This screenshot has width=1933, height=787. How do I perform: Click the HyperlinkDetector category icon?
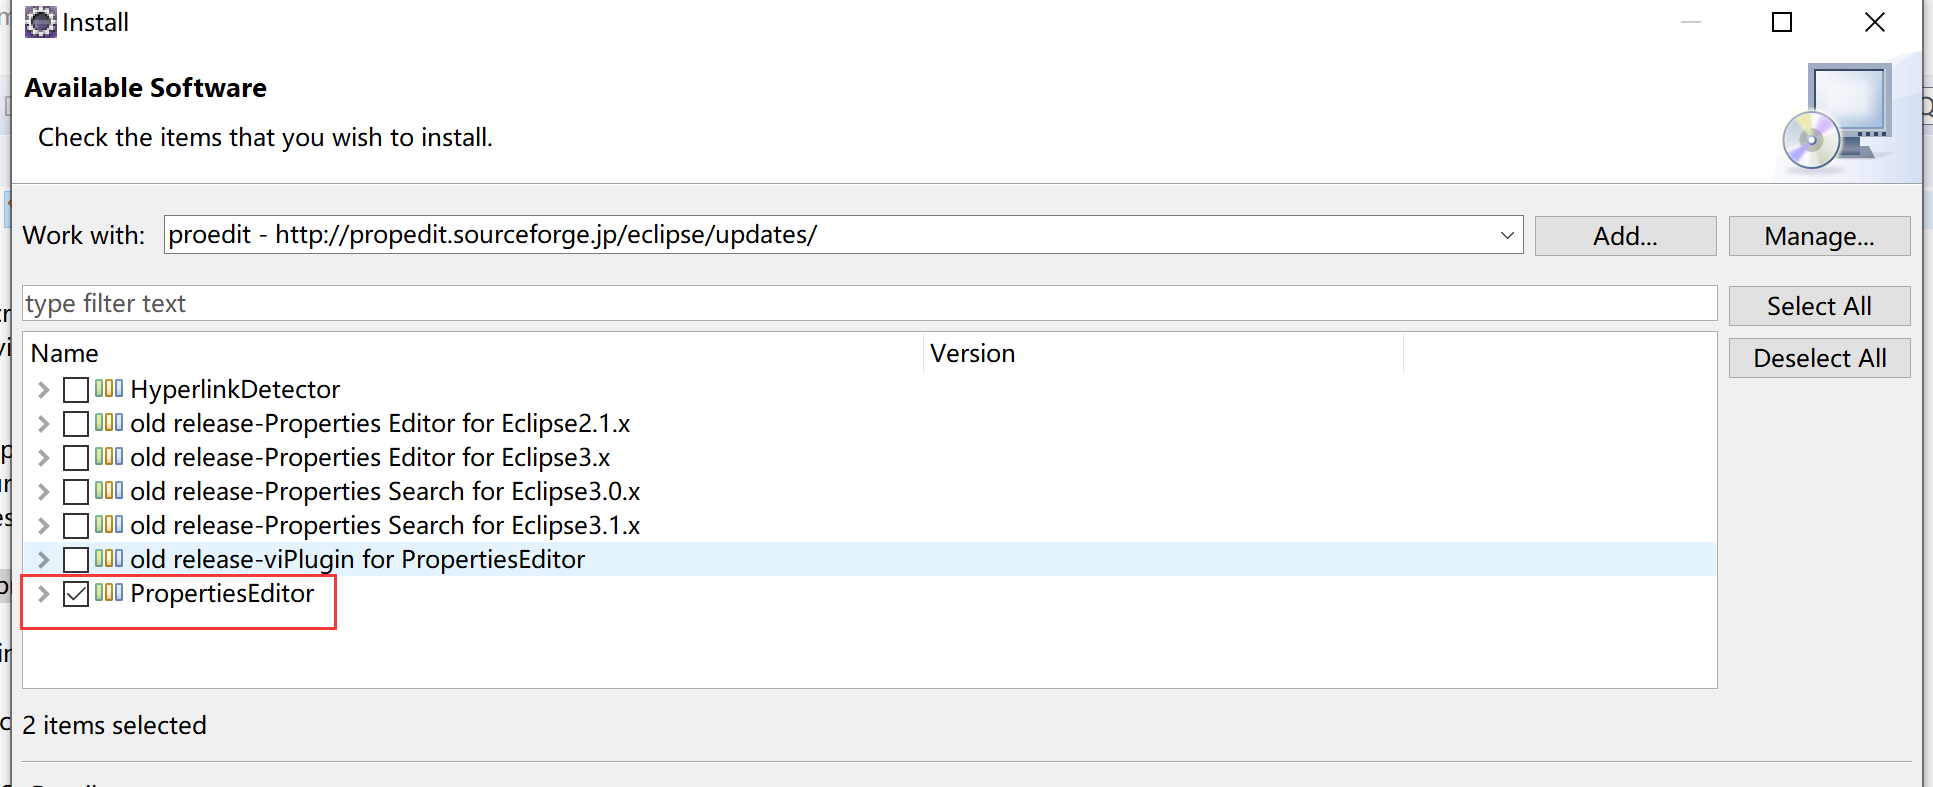coord(109,388)
